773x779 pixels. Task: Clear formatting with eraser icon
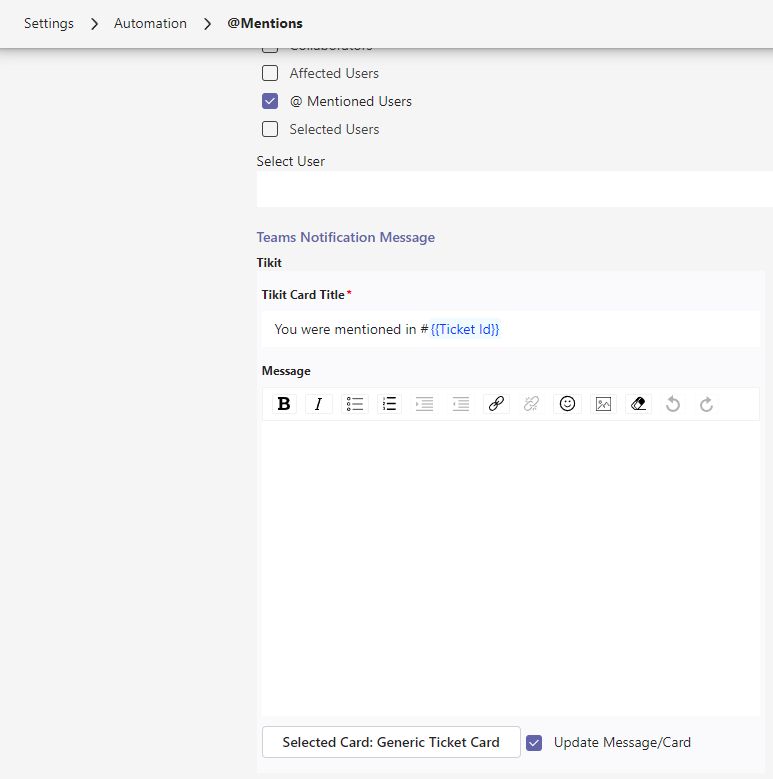(x=638, y=404)
